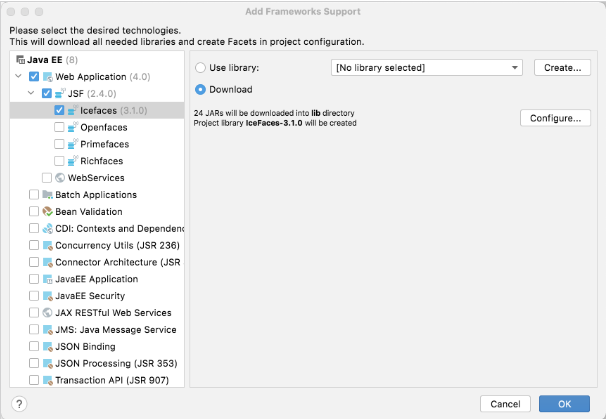Click the JSF (2.4.0) label

click(92, 94)
